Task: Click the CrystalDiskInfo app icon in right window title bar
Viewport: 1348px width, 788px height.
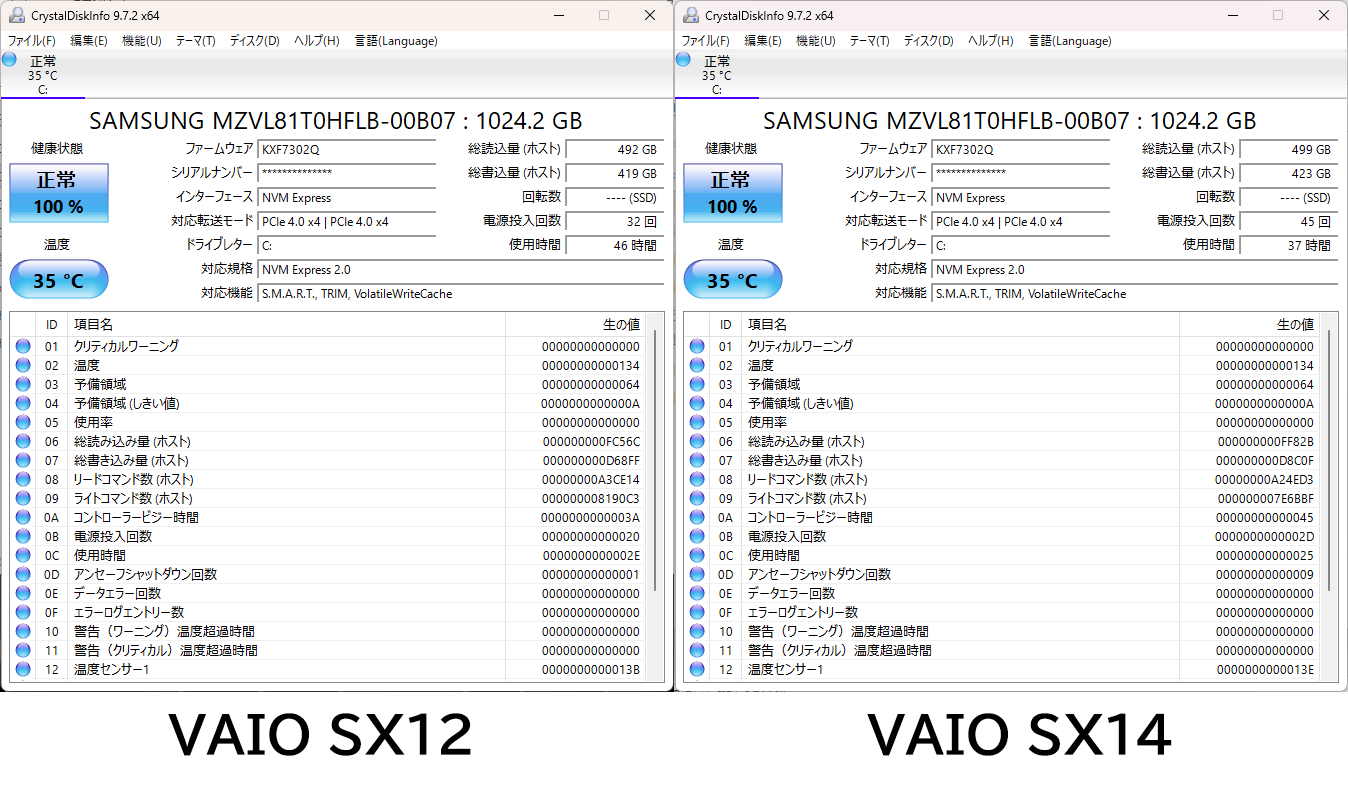Action: 690,15
